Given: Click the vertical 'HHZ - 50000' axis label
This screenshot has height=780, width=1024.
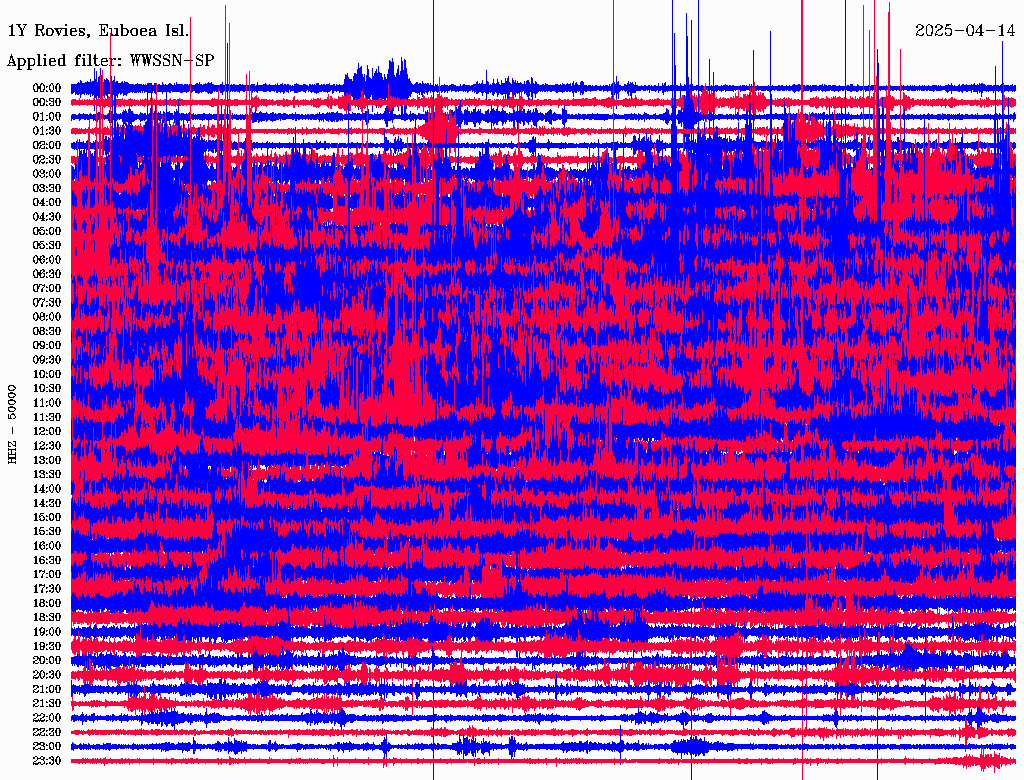Looking at the screenshot, I should (13, 424).
